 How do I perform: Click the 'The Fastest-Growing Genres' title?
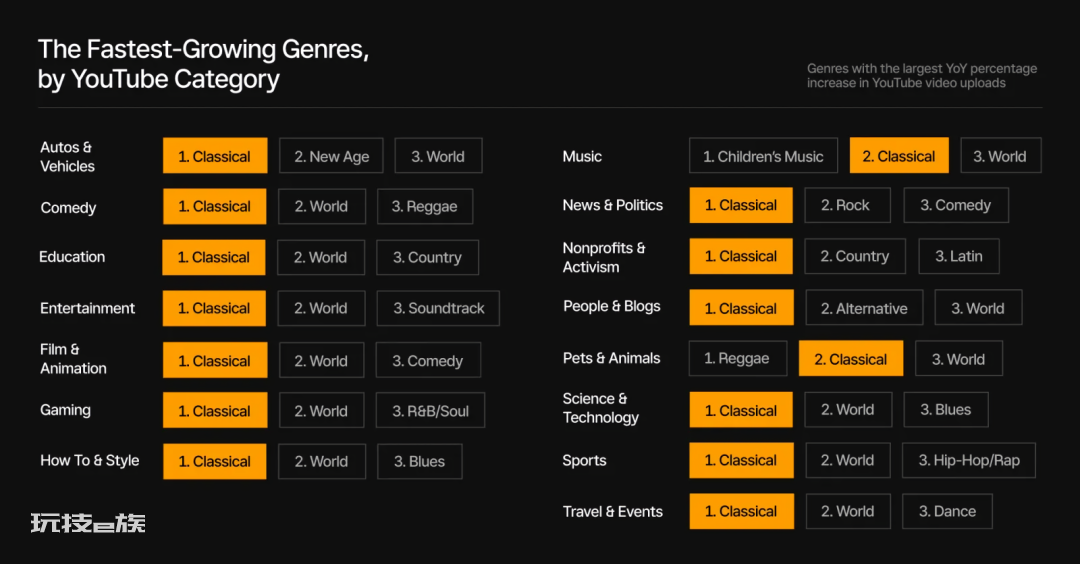click(203, 63)
